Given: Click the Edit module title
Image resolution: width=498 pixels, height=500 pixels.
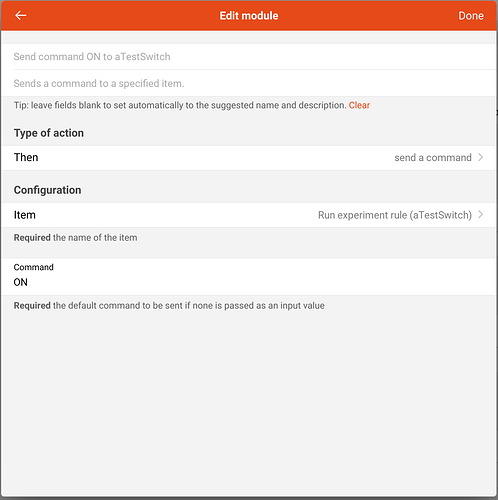Looking at the screenshot, I should (249, 16).
